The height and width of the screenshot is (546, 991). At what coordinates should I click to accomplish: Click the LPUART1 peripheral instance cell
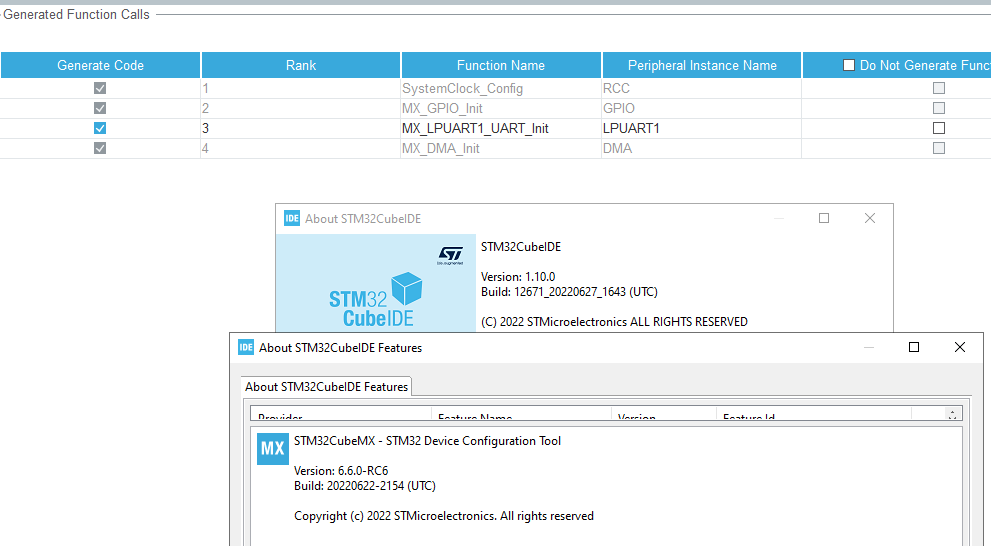point(702,128)
